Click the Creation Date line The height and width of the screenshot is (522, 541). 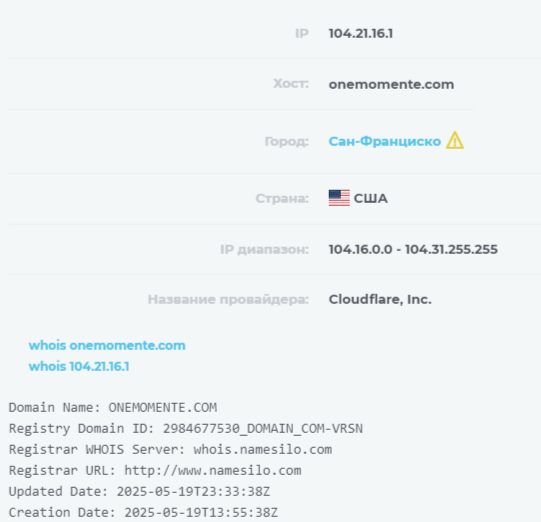click(143, 513)
